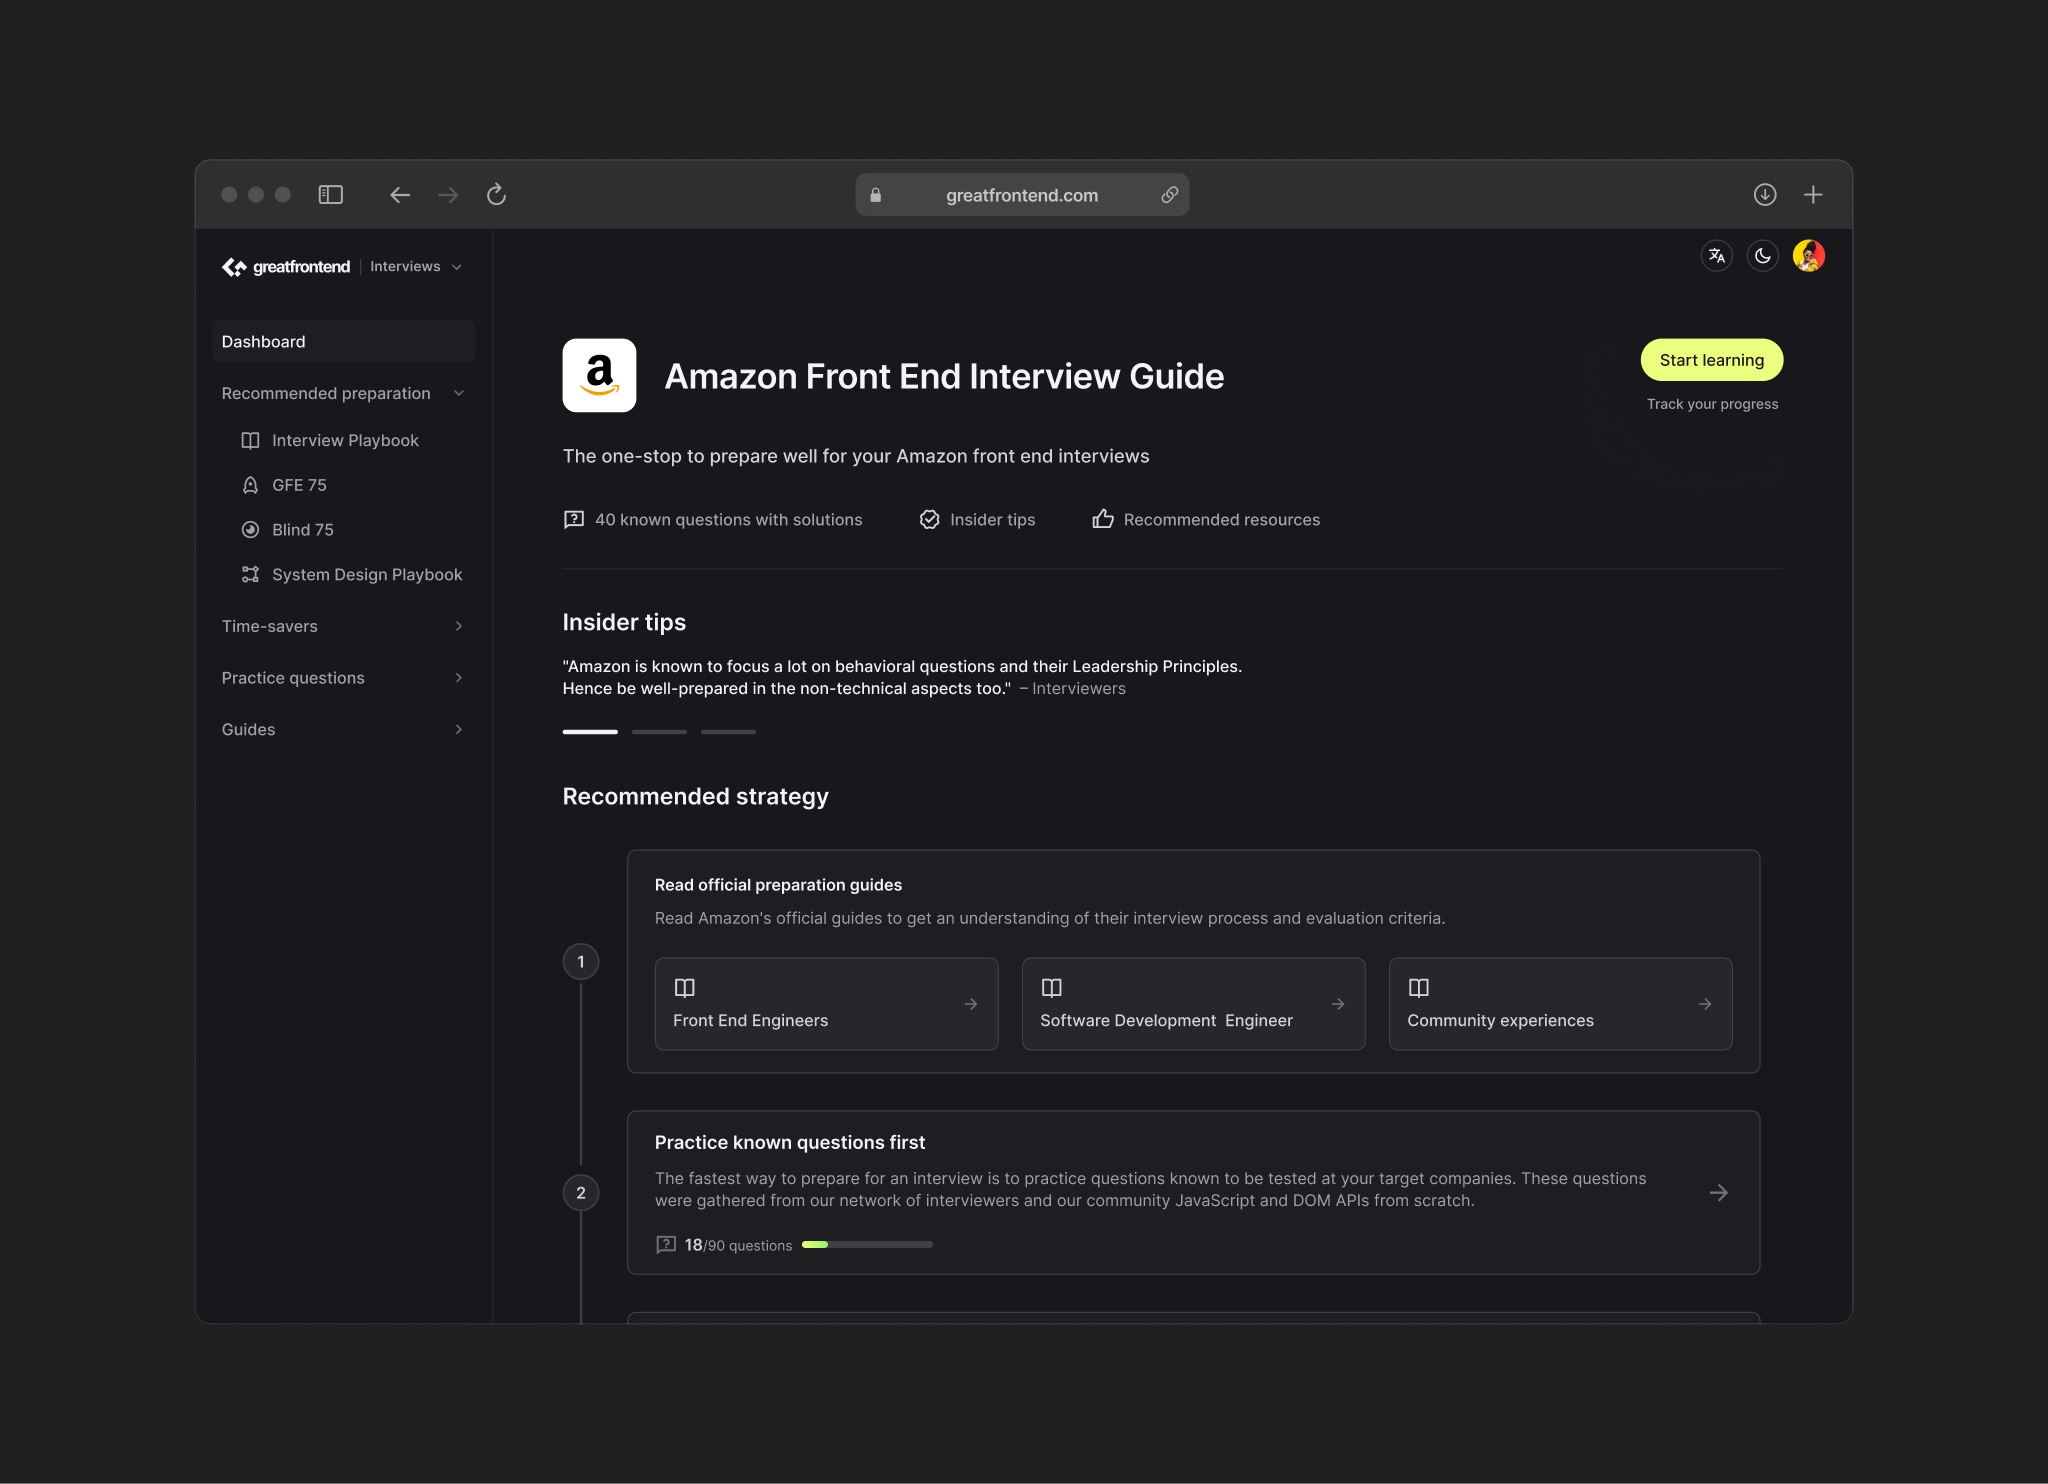Copy link using the chain icon in address bar
Viewport: 2048px width, 1484px height.
[x=1169, y=195]
